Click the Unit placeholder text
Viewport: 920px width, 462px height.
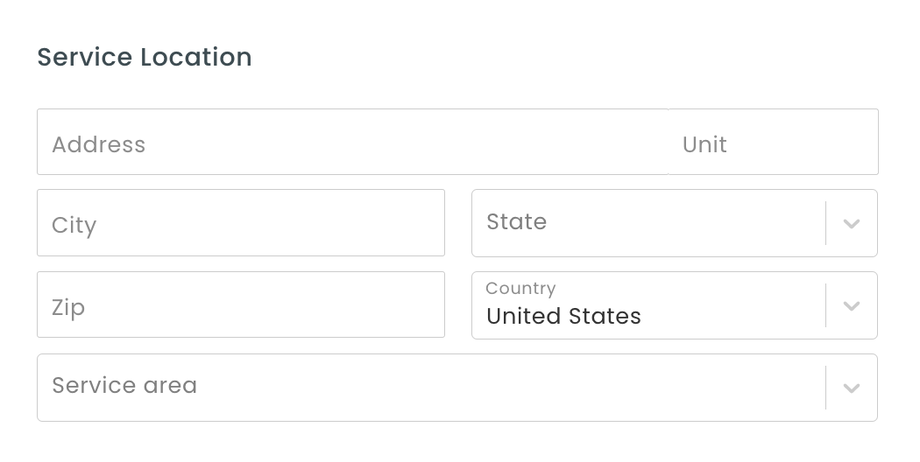(704, 145)
